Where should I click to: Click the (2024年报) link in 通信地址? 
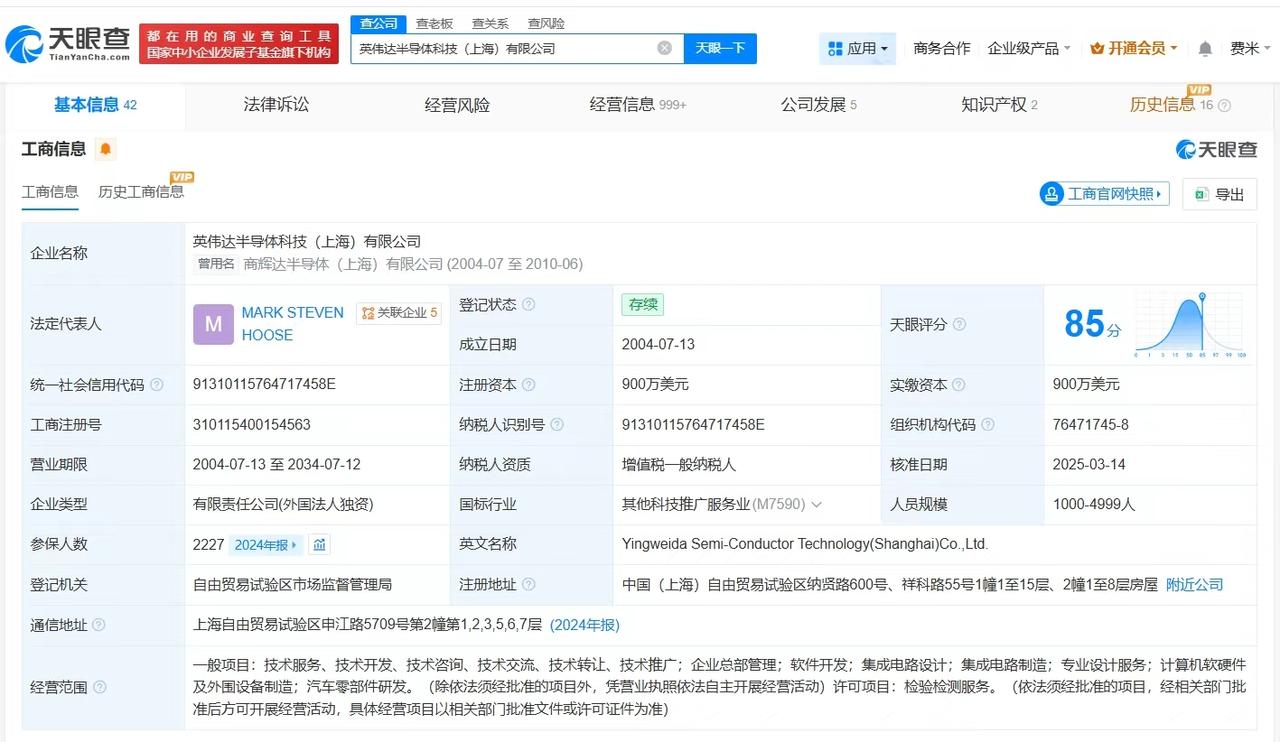pos(585,625)
